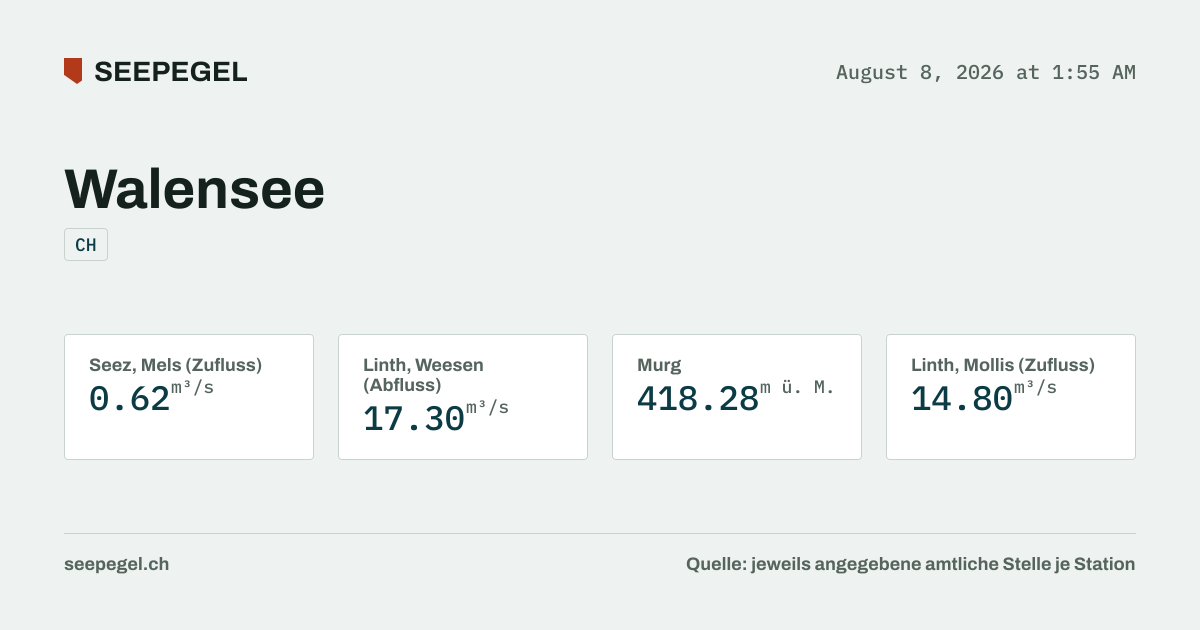The width and height of the screenshot is (1200, 630).
Task: Visit the seepegel.ch footer link
Action: [x=116, y=564]
